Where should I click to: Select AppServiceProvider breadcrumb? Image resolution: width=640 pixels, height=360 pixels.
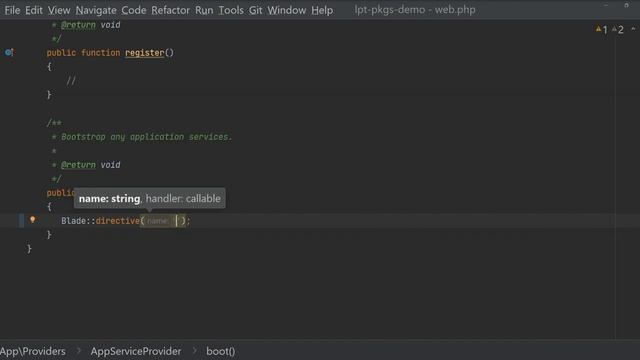pos(136,351)
